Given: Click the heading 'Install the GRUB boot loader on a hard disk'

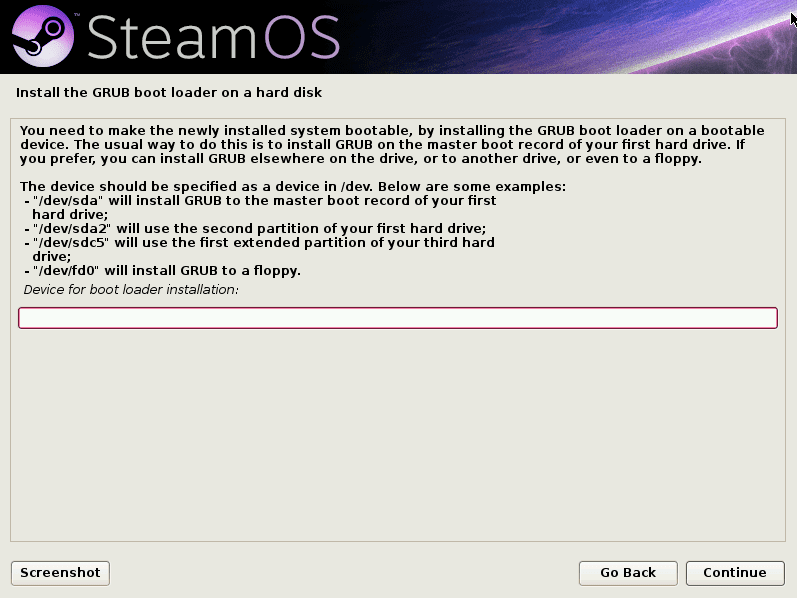Looking at the screenshot, I should tap(169, 93).
